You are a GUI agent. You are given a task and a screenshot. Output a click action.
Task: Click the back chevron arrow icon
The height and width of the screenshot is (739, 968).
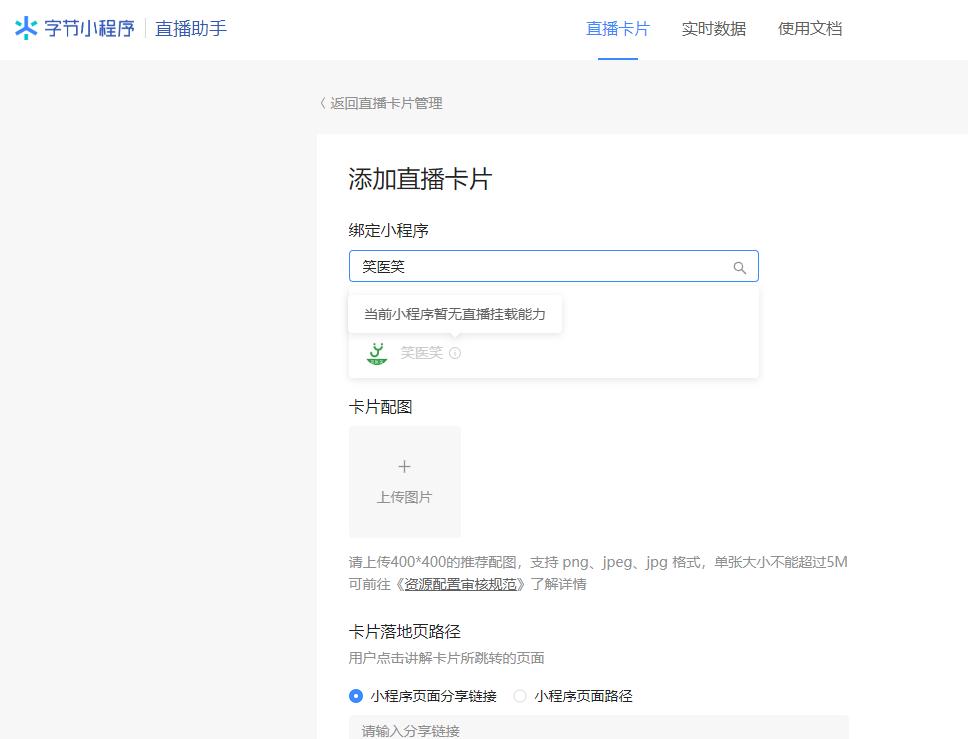[x=323, y=103]
